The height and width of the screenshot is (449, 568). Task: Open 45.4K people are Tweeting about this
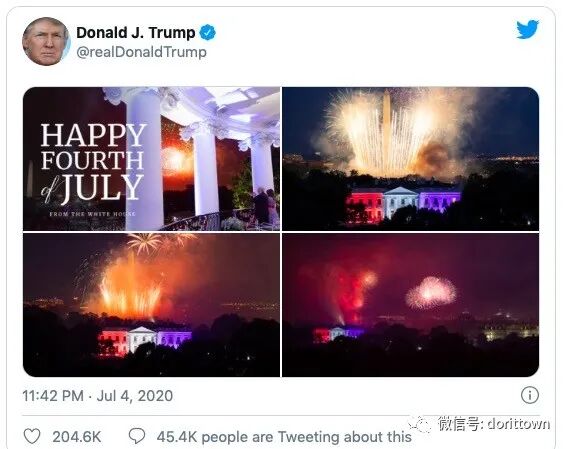point(284,437)
